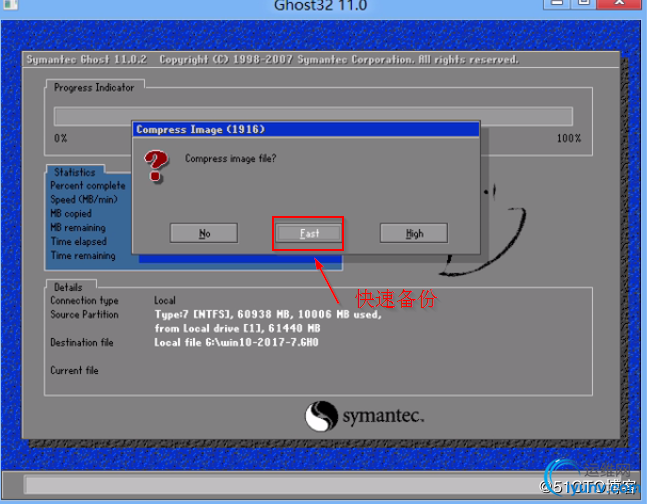Screen dimensions: 647x504
Task: Maximize the Ghost32 window
Action: (x=583, y=3)
